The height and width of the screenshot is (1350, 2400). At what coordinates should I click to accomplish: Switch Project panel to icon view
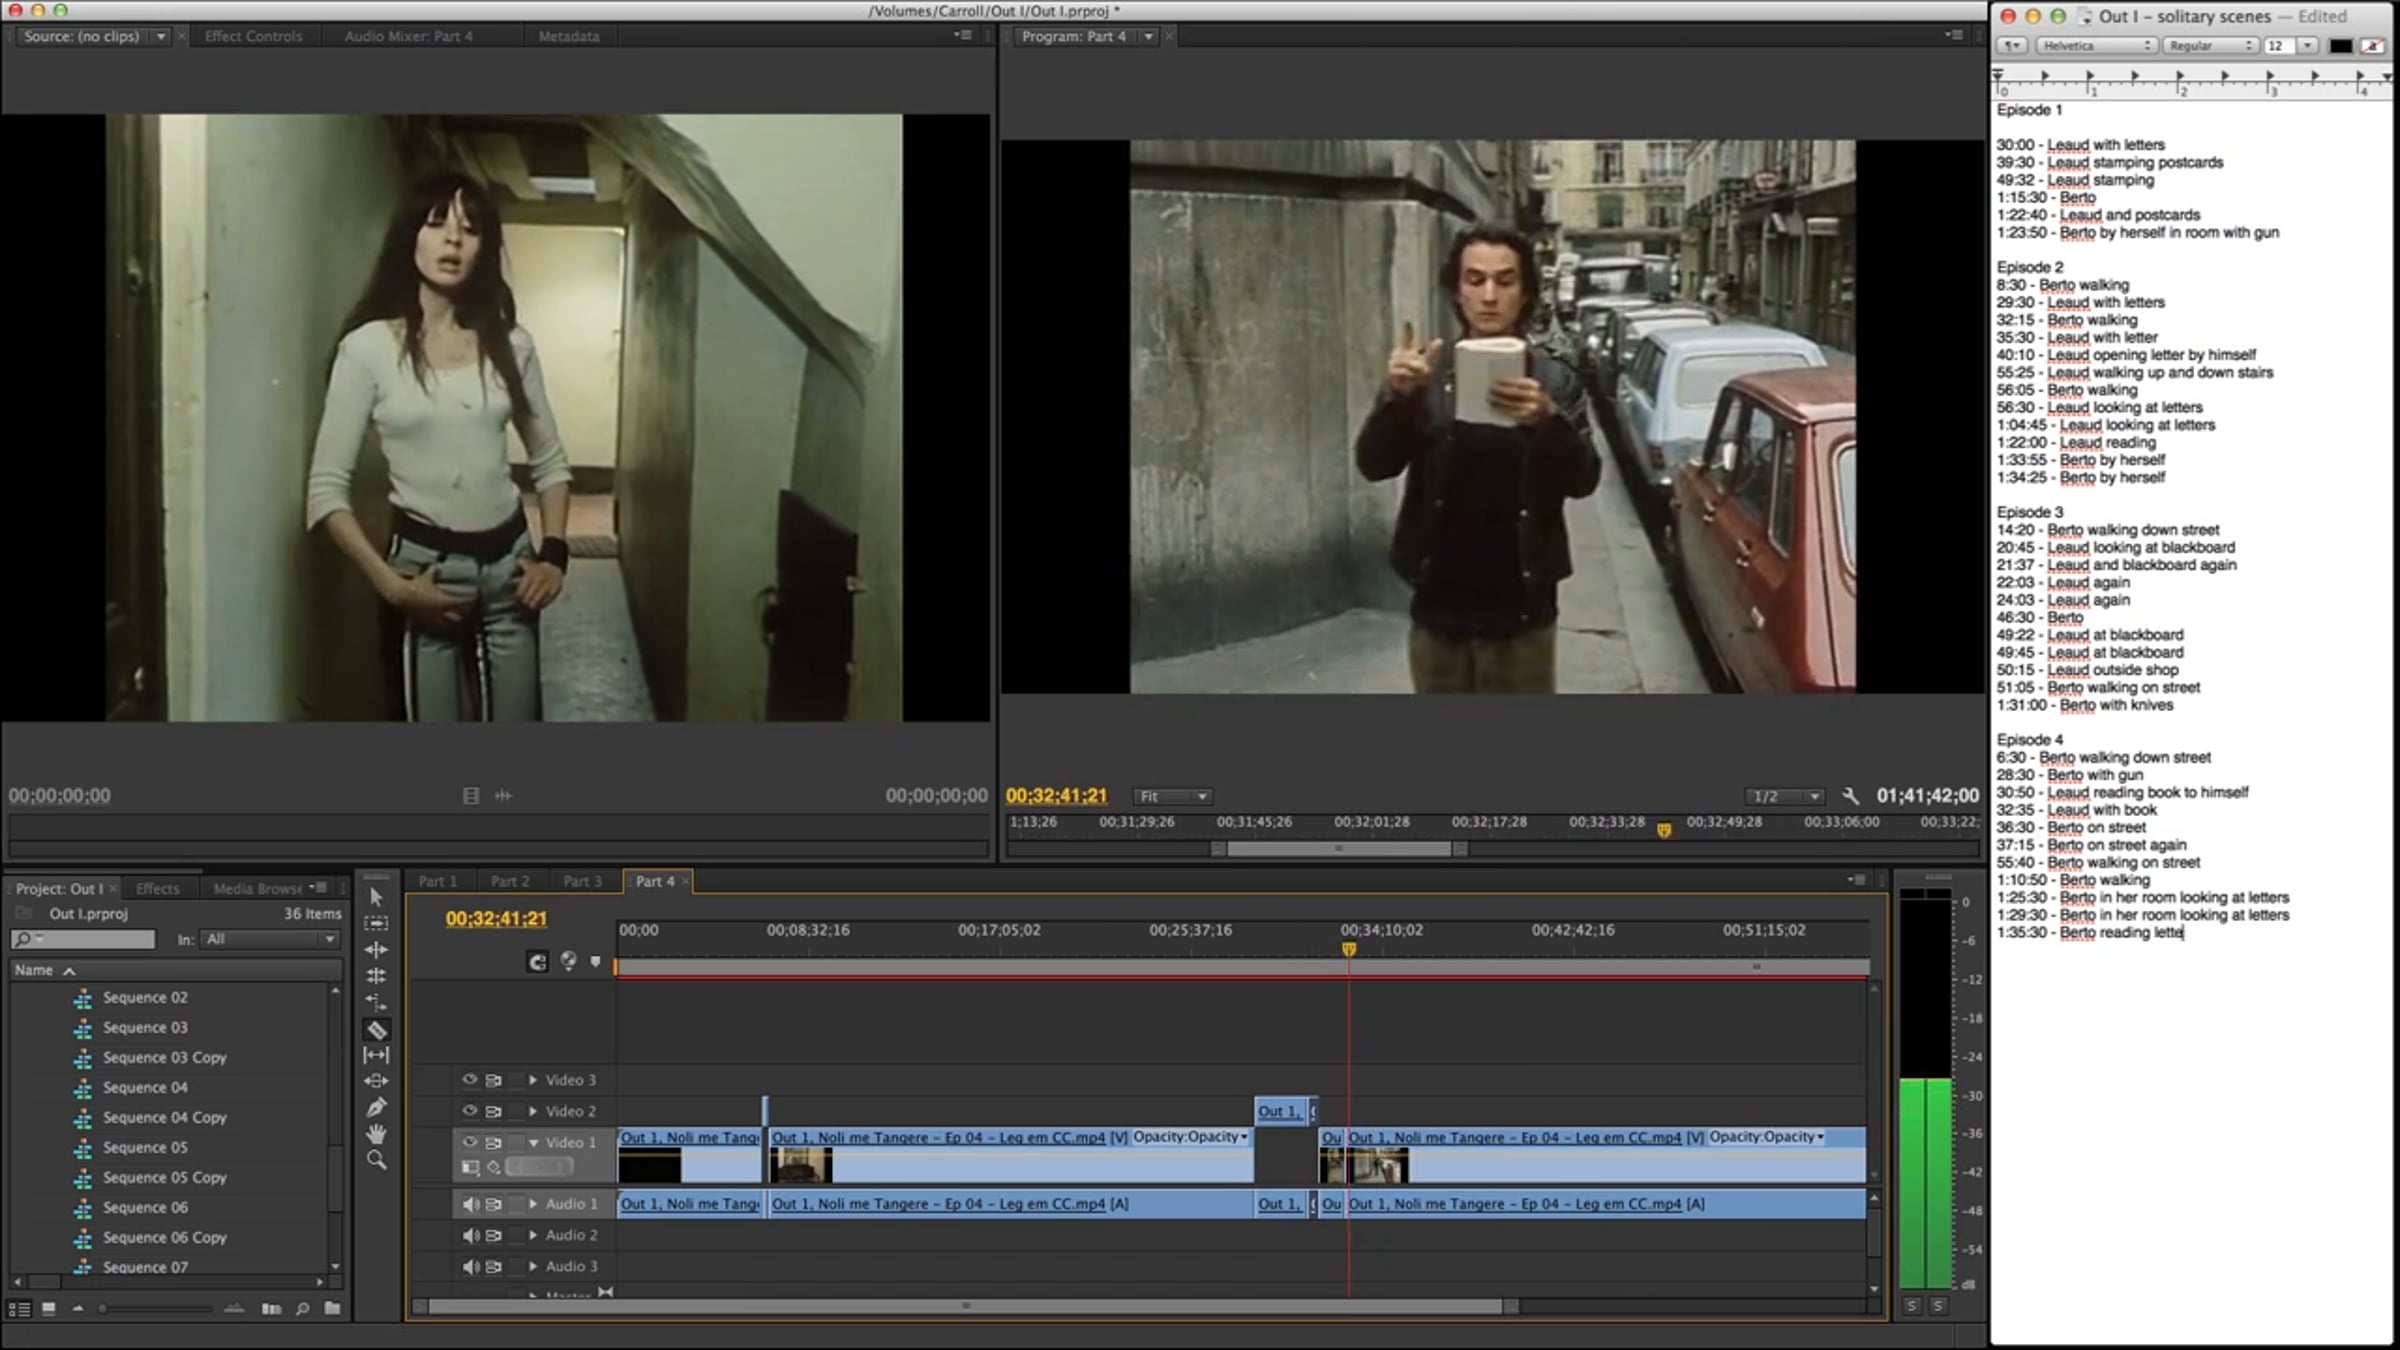(x=48, y=1308)
